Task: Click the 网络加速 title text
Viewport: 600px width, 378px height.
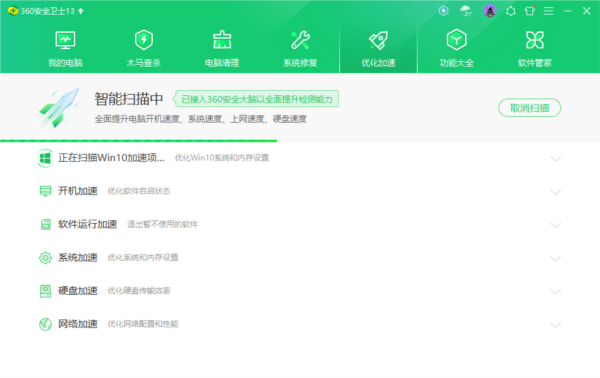Action: click(78, 324)
